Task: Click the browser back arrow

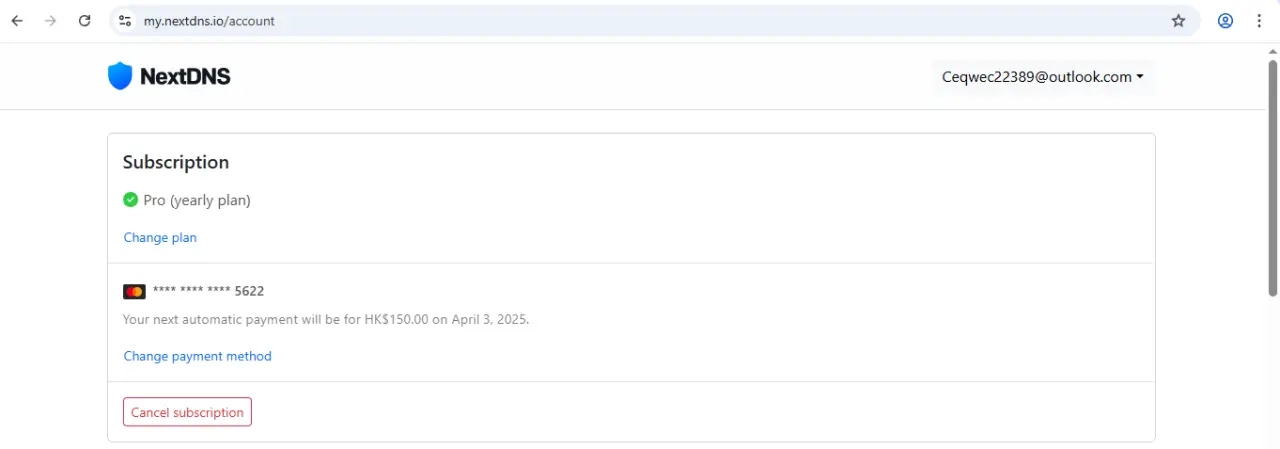Action: click(17, 20)
